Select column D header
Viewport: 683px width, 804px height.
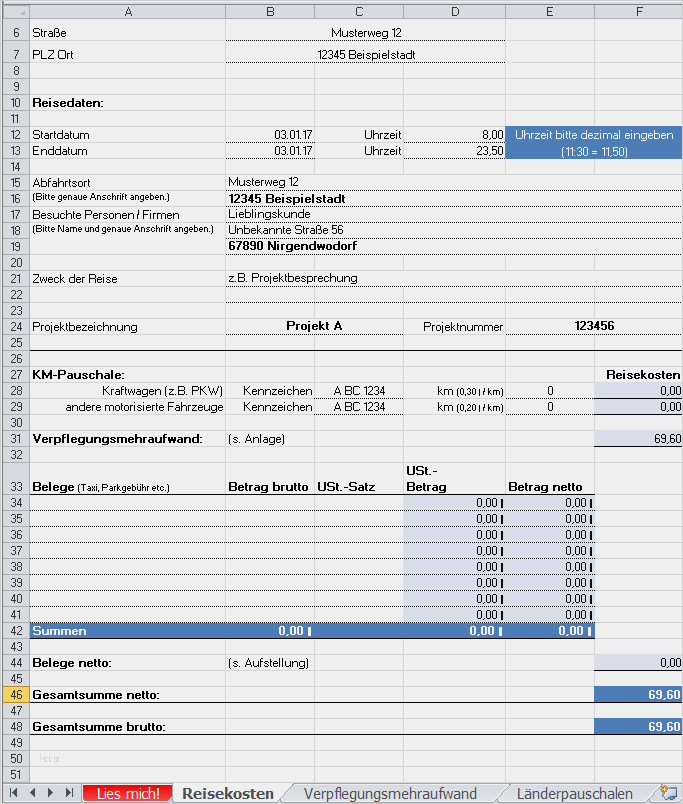point(455,11)
